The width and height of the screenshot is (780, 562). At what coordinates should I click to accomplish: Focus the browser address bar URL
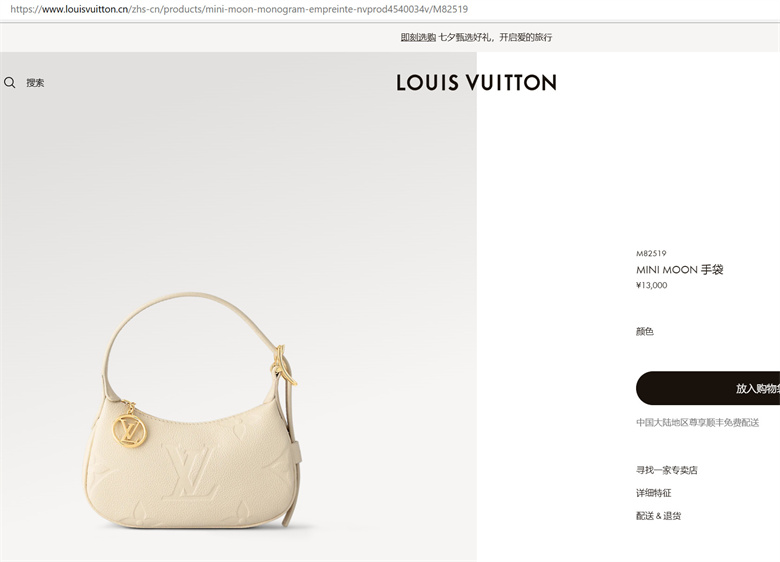[239, 9]
